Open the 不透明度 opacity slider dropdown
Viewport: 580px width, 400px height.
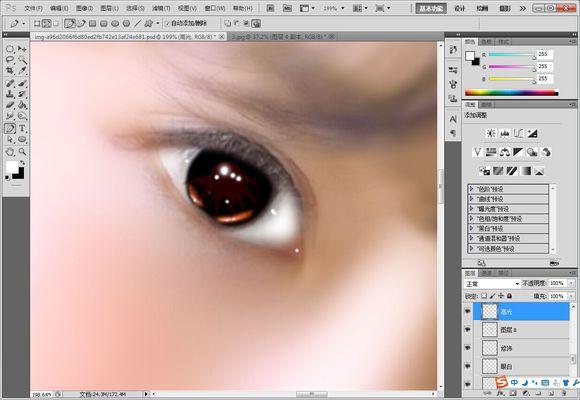[x=571, y=283]
